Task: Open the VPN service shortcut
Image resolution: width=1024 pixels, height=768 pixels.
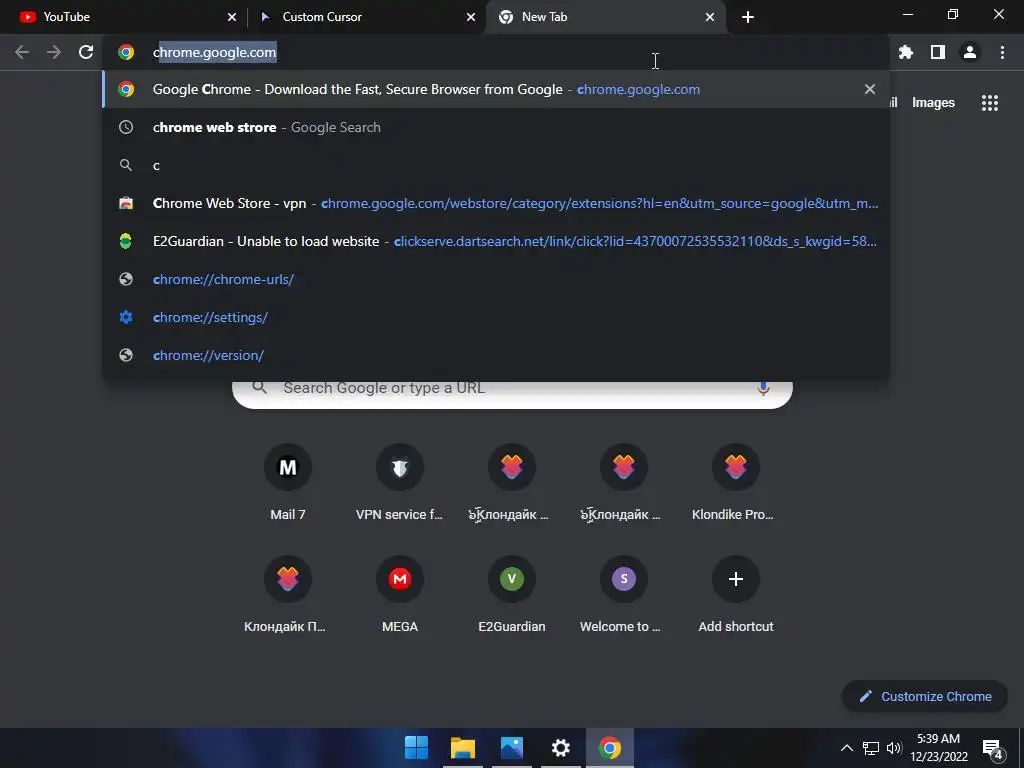Action: [x=400, y=482]
